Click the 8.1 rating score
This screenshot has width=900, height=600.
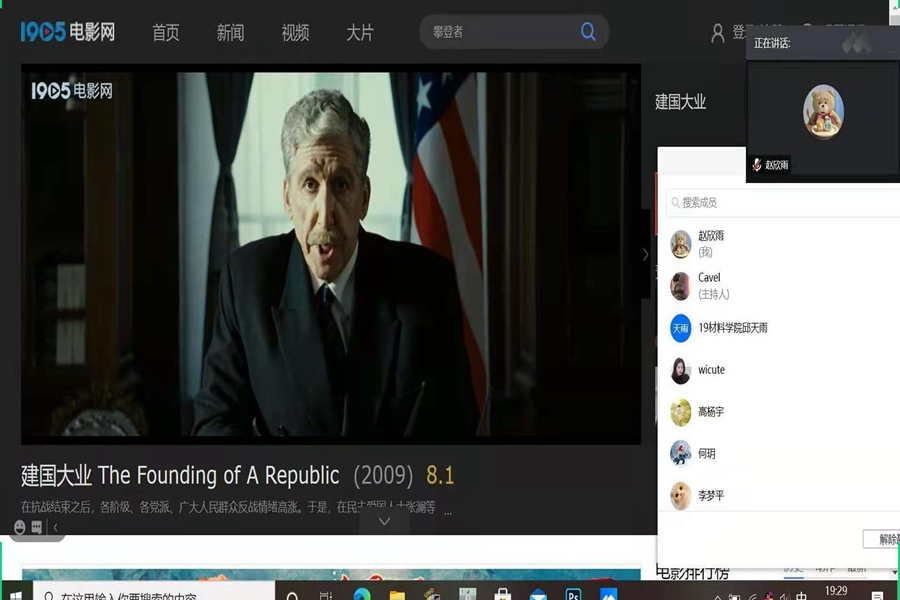[x=440, y=475]
